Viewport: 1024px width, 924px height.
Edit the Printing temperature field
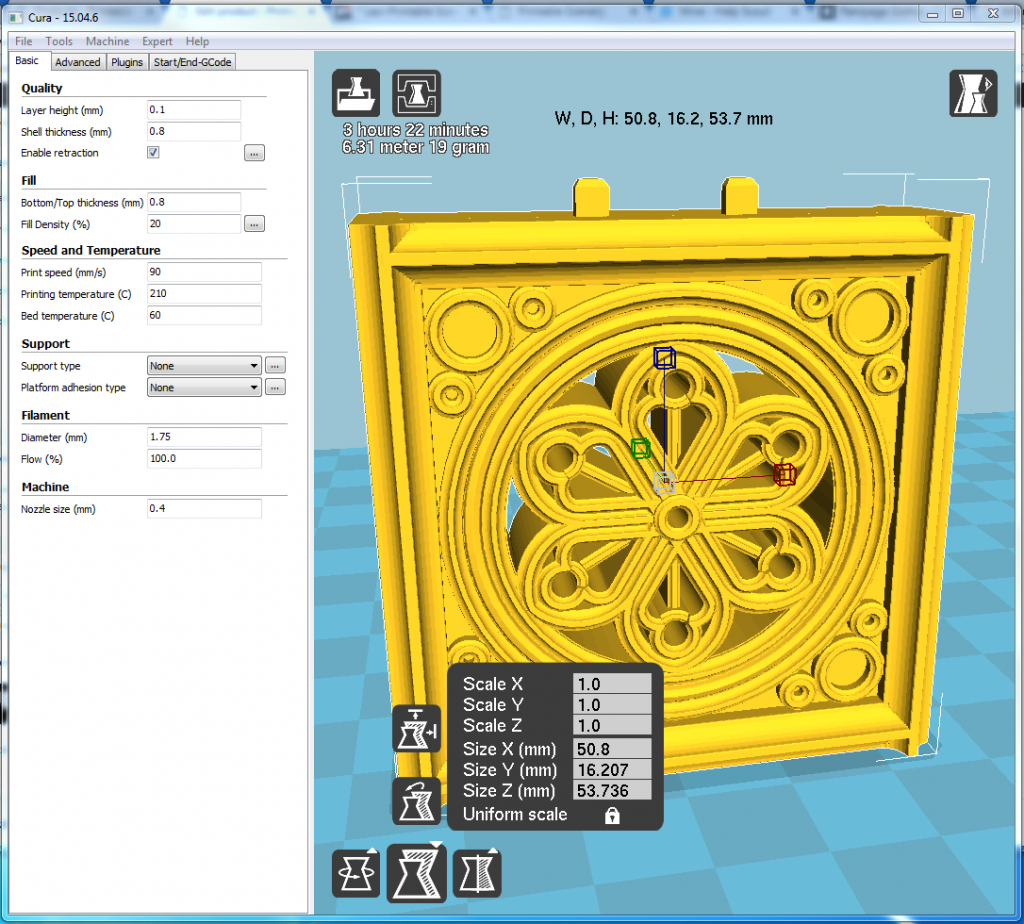click(204, 293)
